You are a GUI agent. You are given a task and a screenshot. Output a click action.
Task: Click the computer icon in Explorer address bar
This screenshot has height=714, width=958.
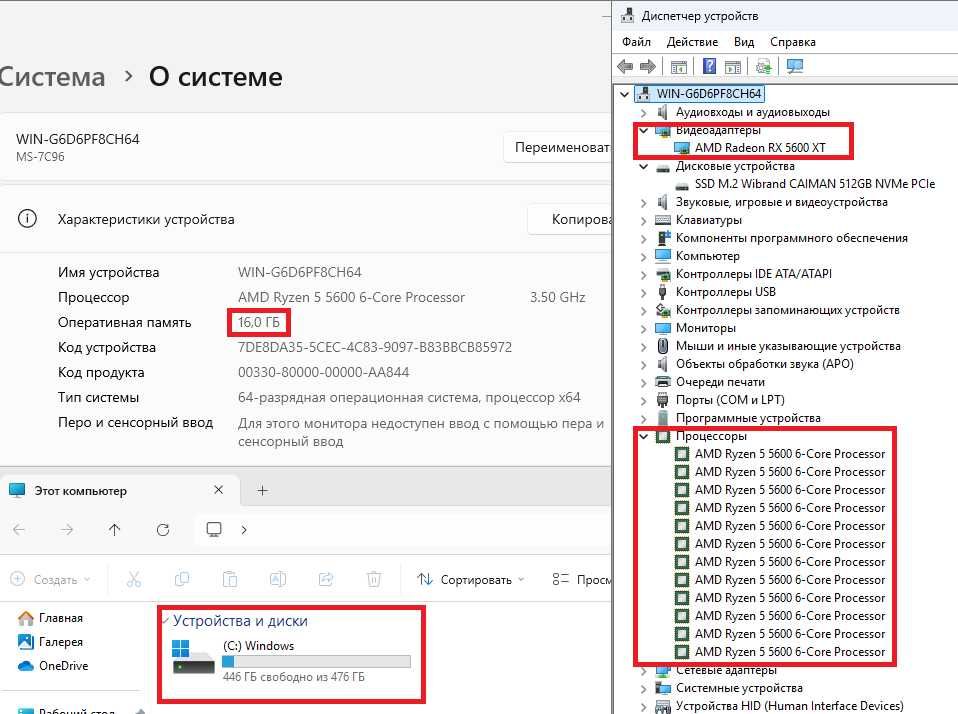[214, 529]
